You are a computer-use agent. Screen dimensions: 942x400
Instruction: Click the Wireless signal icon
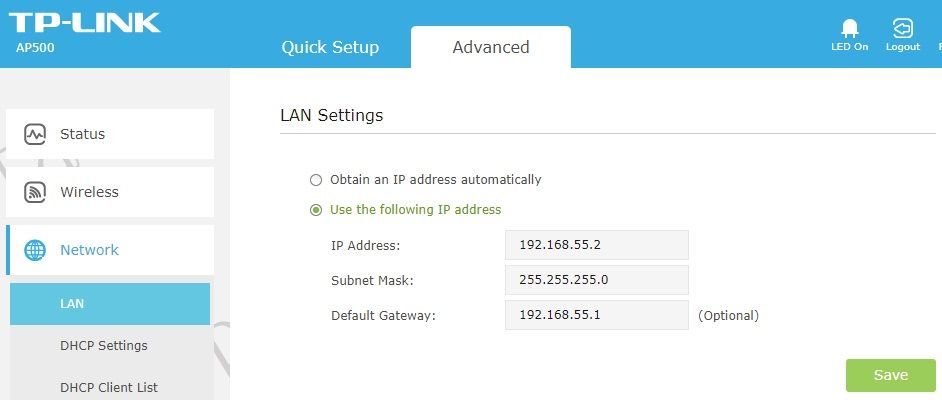click(34, 192)
